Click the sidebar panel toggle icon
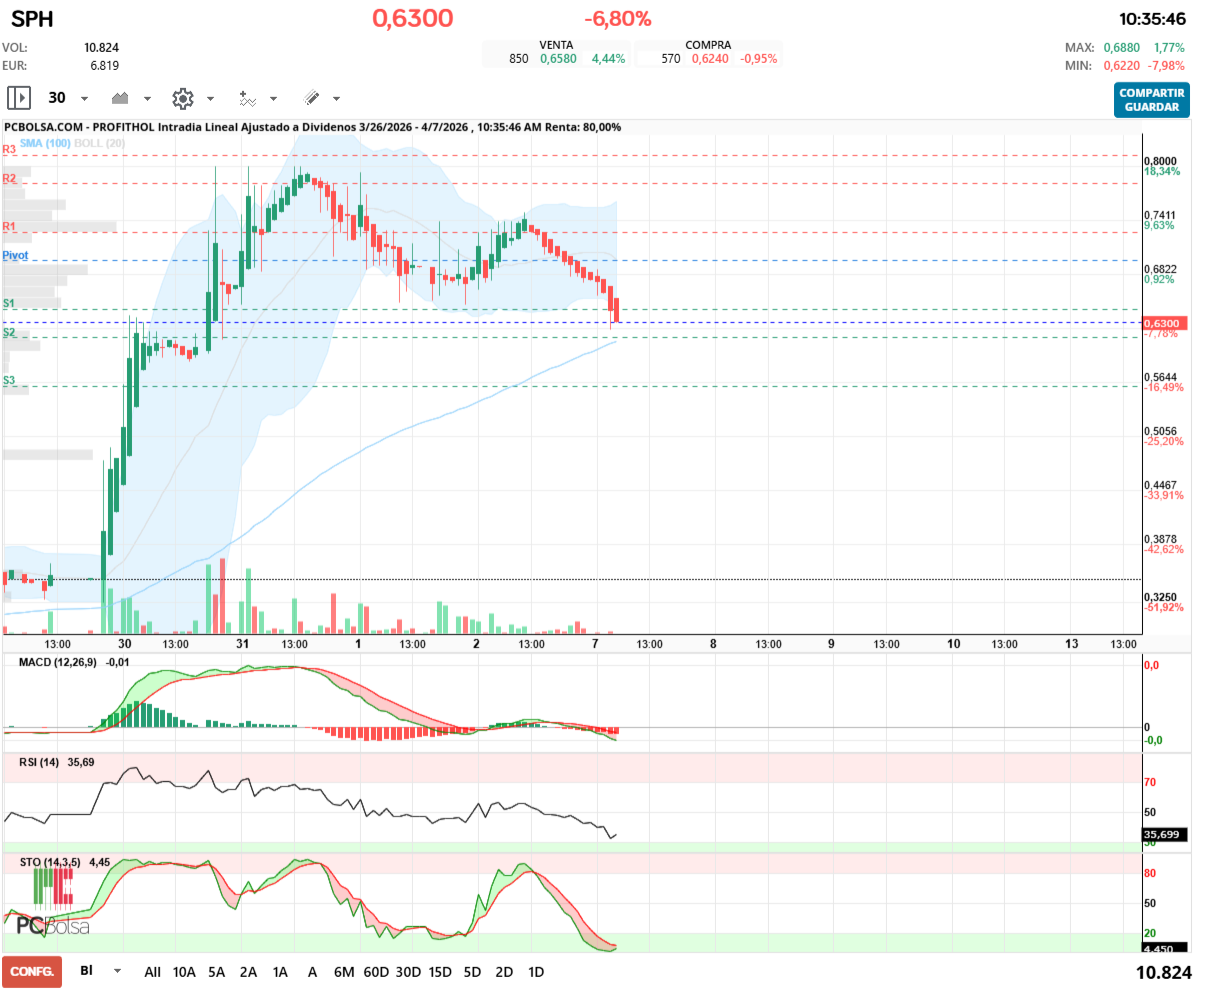This screenshot has height=993, width=1205. [19, 98]
